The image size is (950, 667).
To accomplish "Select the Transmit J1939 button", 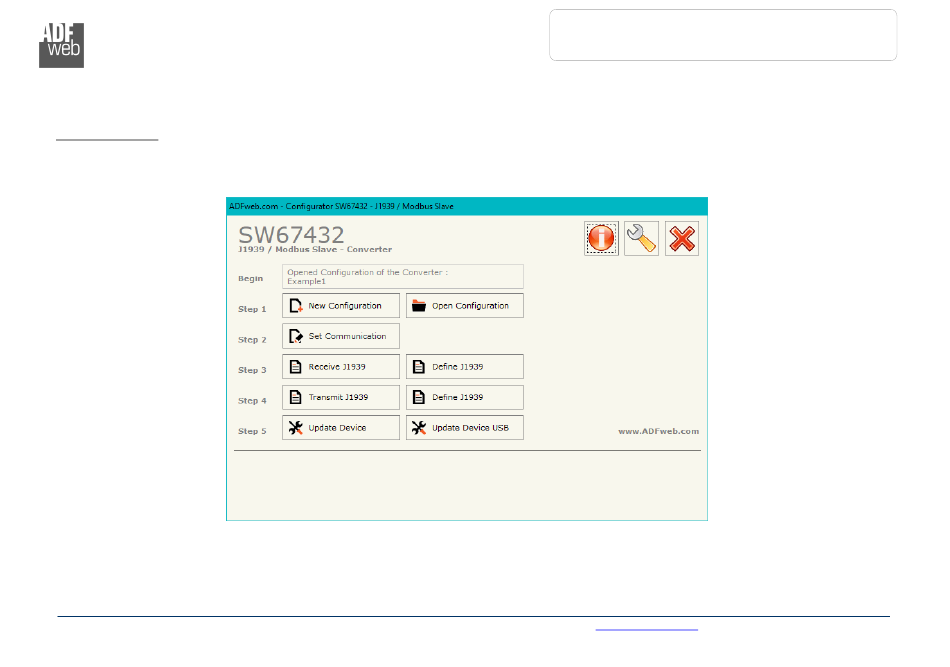I will (341, 397).
